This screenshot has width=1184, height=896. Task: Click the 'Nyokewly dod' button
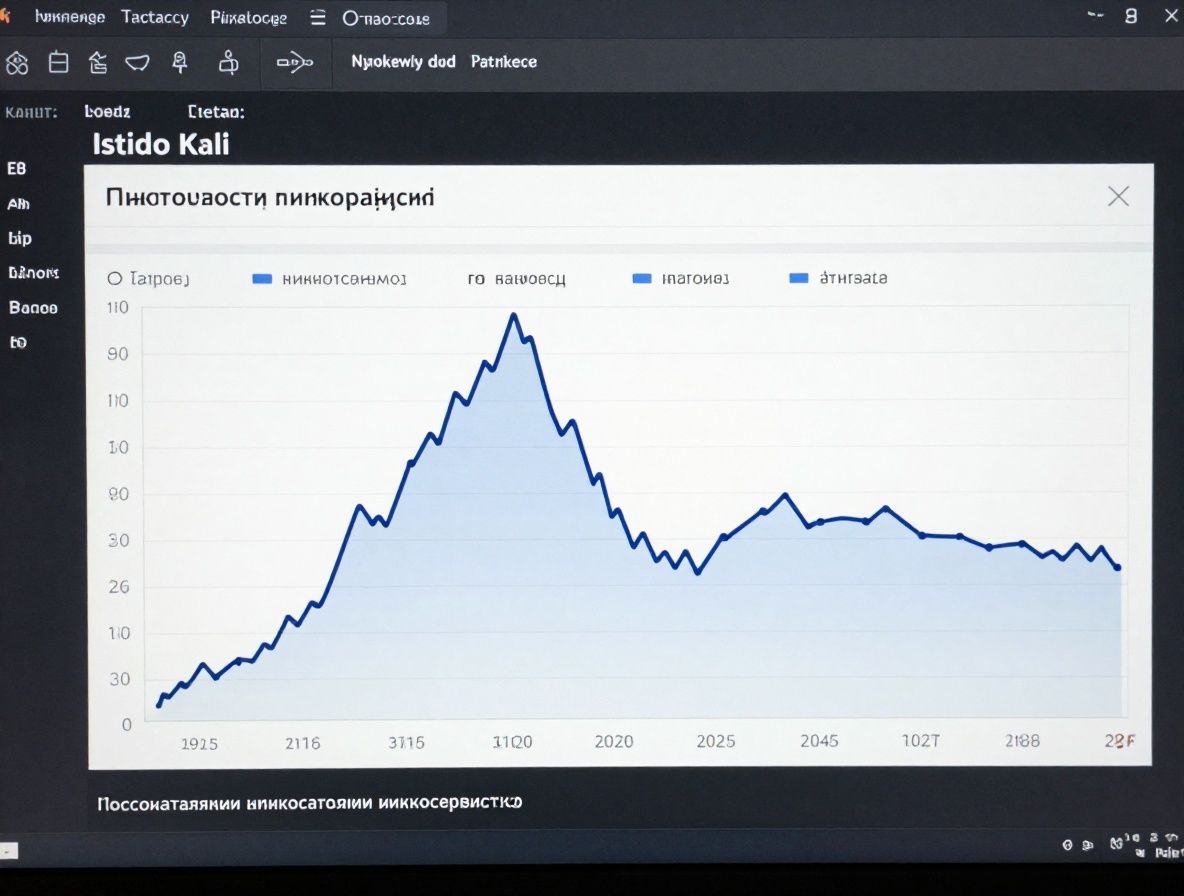click(403, 62)
